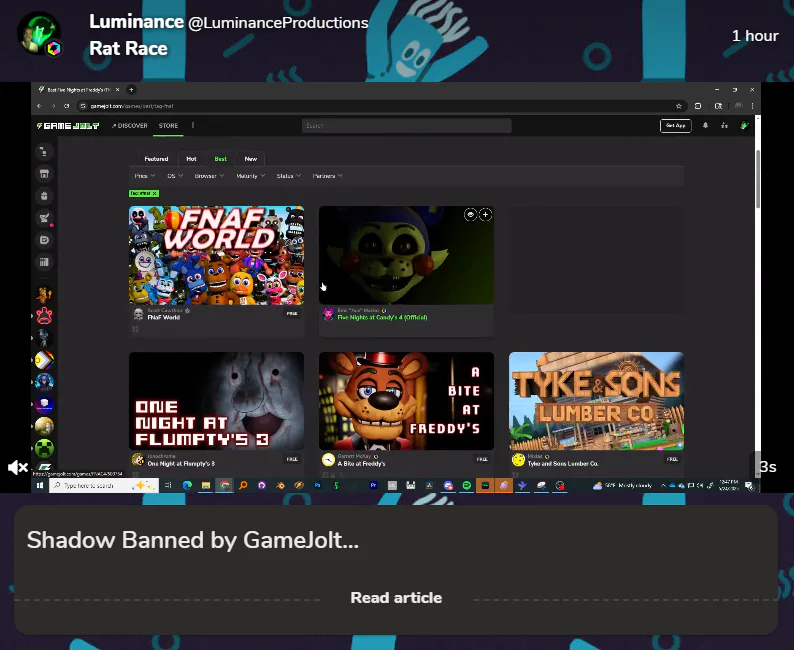The width and height of the screenshot is (794, 650).
Task: Open the Five Nights at Candy's 4 title link
Action: (382, 317)
